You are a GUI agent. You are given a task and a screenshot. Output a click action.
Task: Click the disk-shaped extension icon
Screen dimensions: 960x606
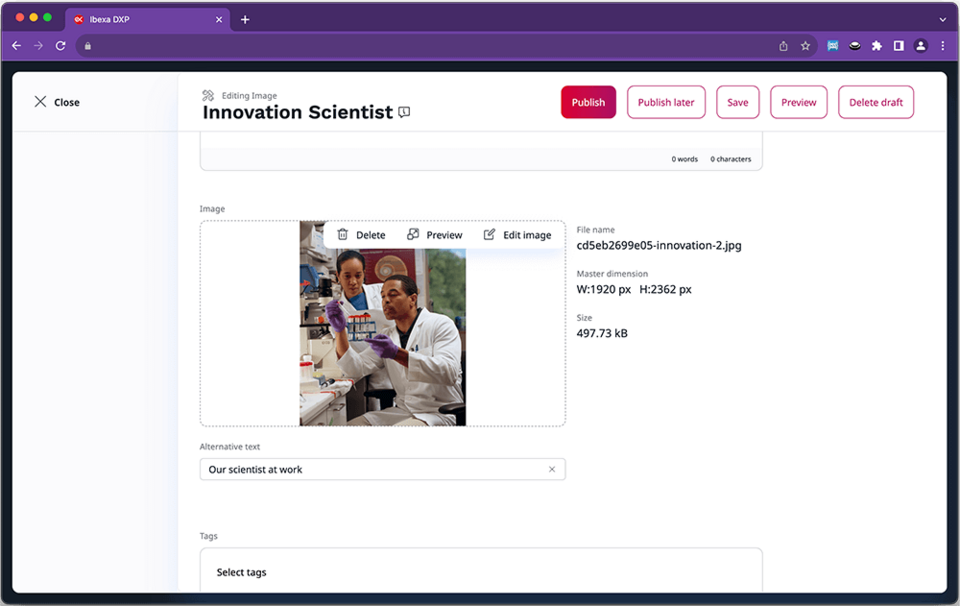click(855, 46)
